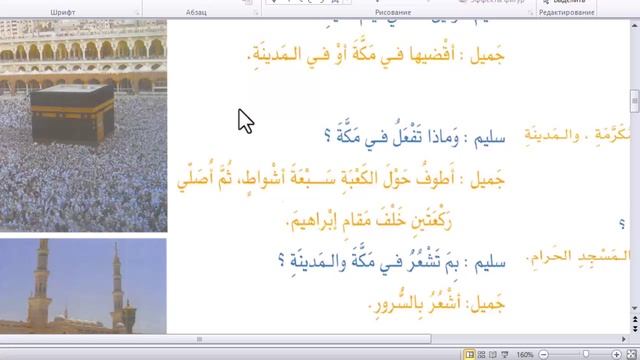Click the vertical scrollbar thumb
The width and height of the screenshot is (640, 360).
click(635, 100)
